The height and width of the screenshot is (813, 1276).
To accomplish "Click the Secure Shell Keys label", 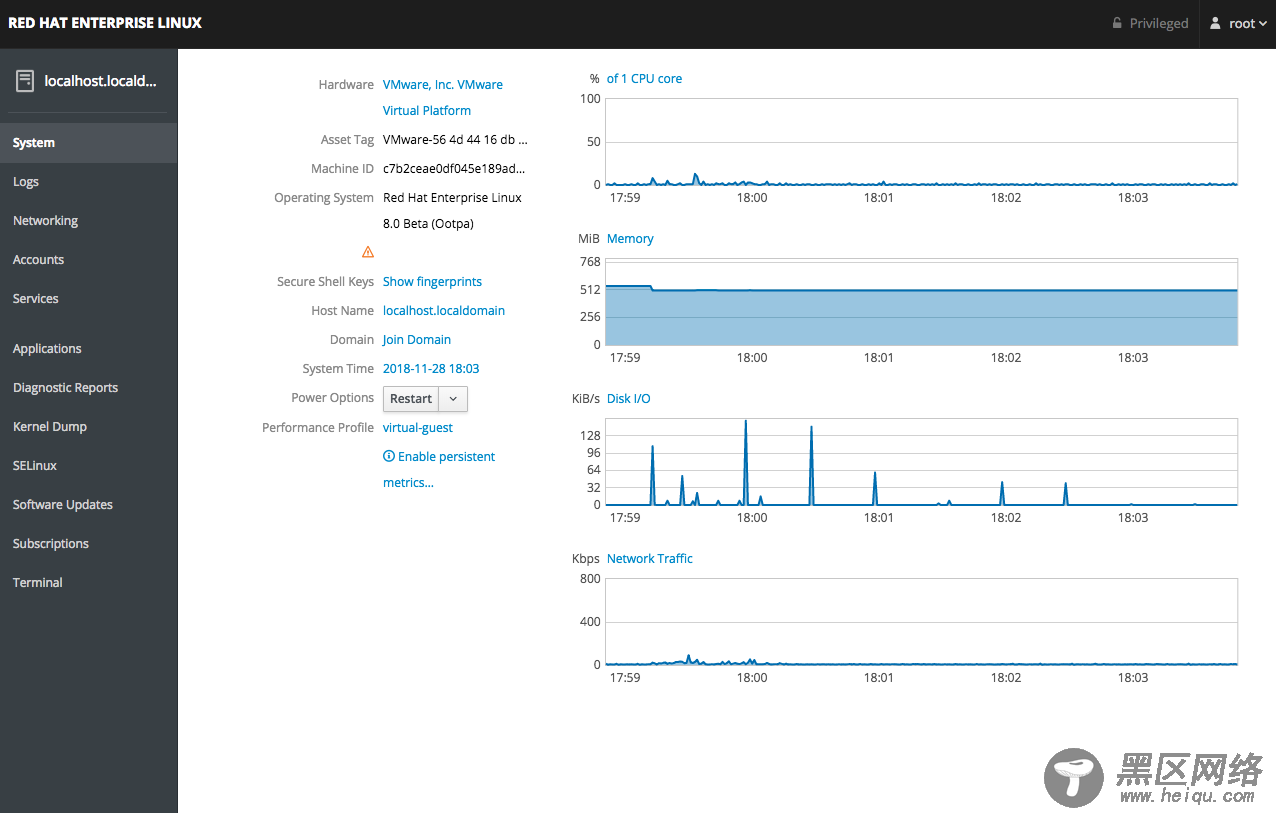I will pyautogui.click(x=325, y=282).
